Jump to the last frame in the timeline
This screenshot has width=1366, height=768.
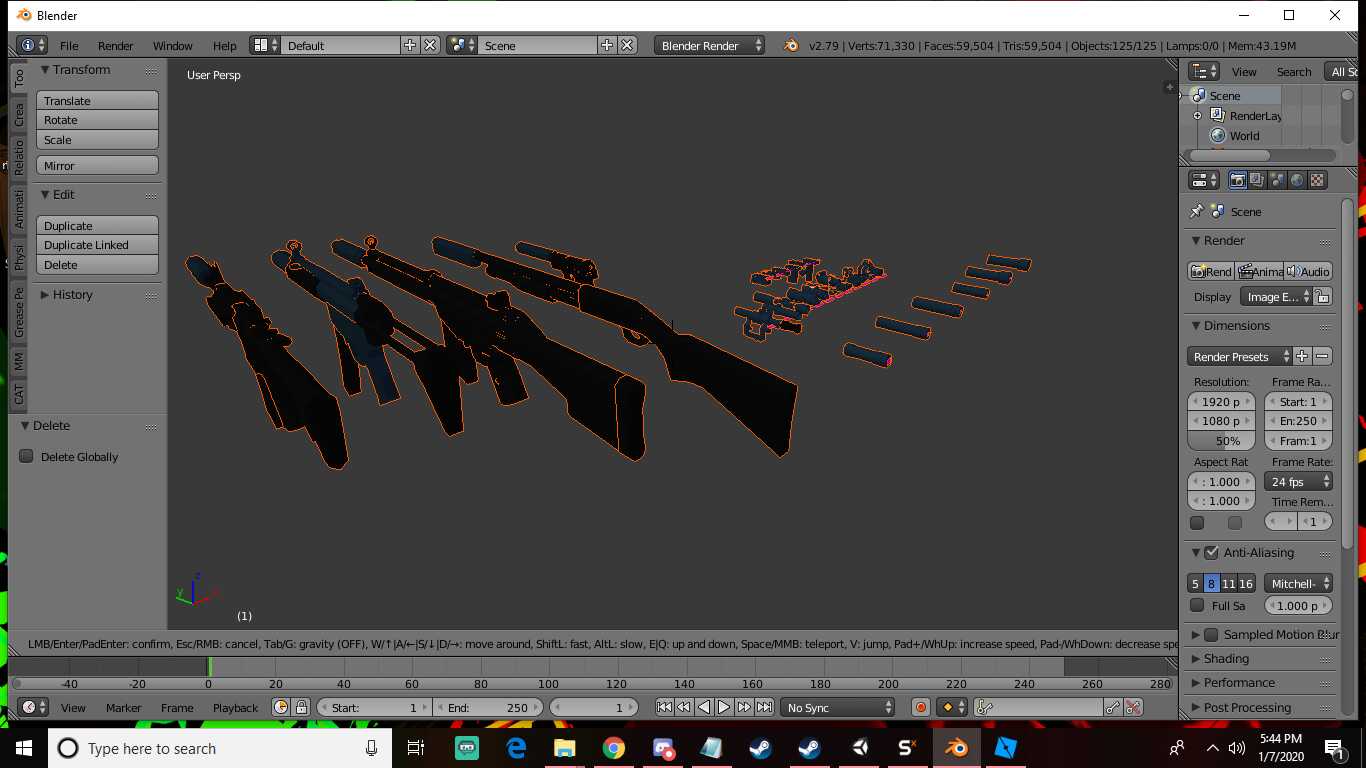point(764,707)
